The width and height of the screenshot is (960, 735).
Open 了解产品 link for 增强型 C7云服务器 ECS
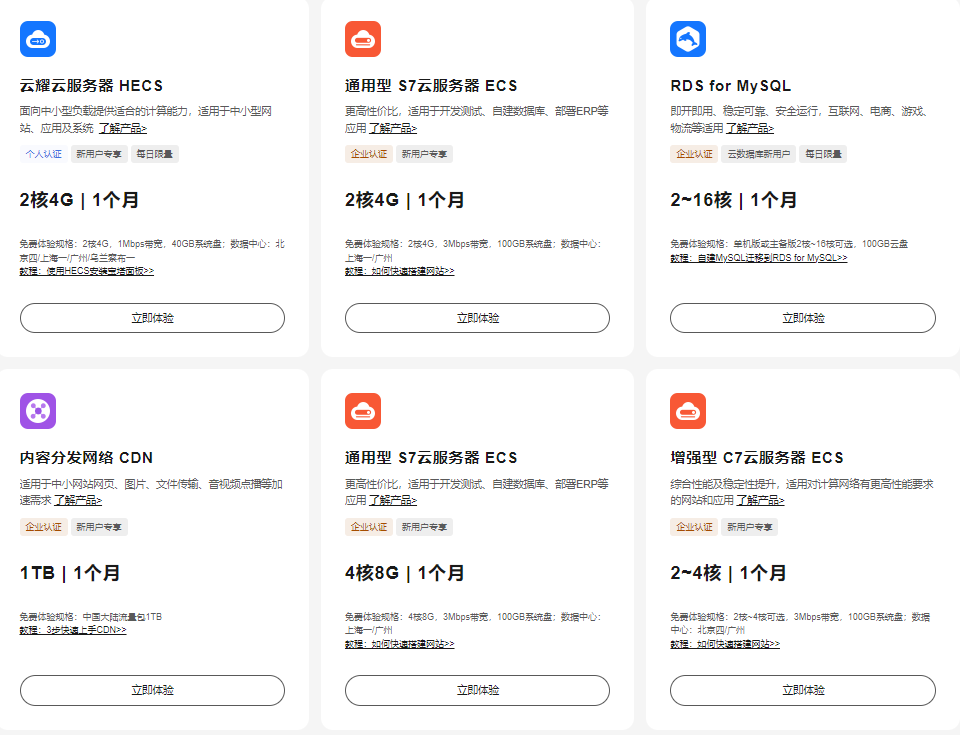point(760,500)
